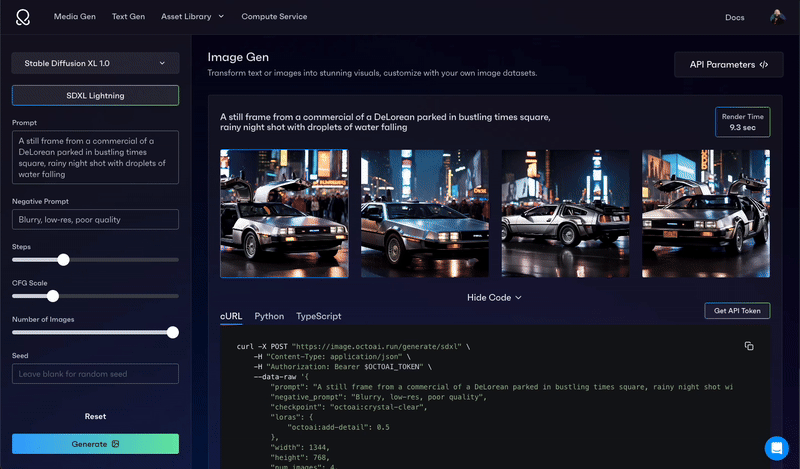Select the first generated DeLorean image
Viewport: 800px width, 469px height.
click(x=284, y=213)
